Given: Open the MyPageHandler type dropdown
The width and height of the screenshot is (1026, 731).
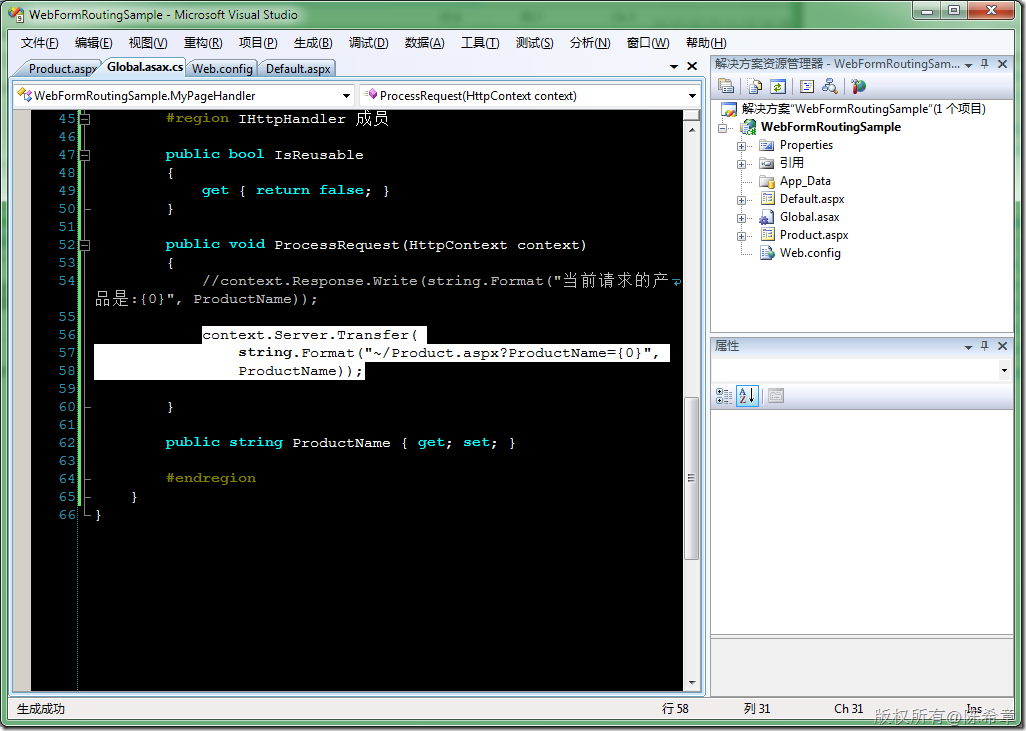Looking at the screenshot, I should [x=346, y=96].
